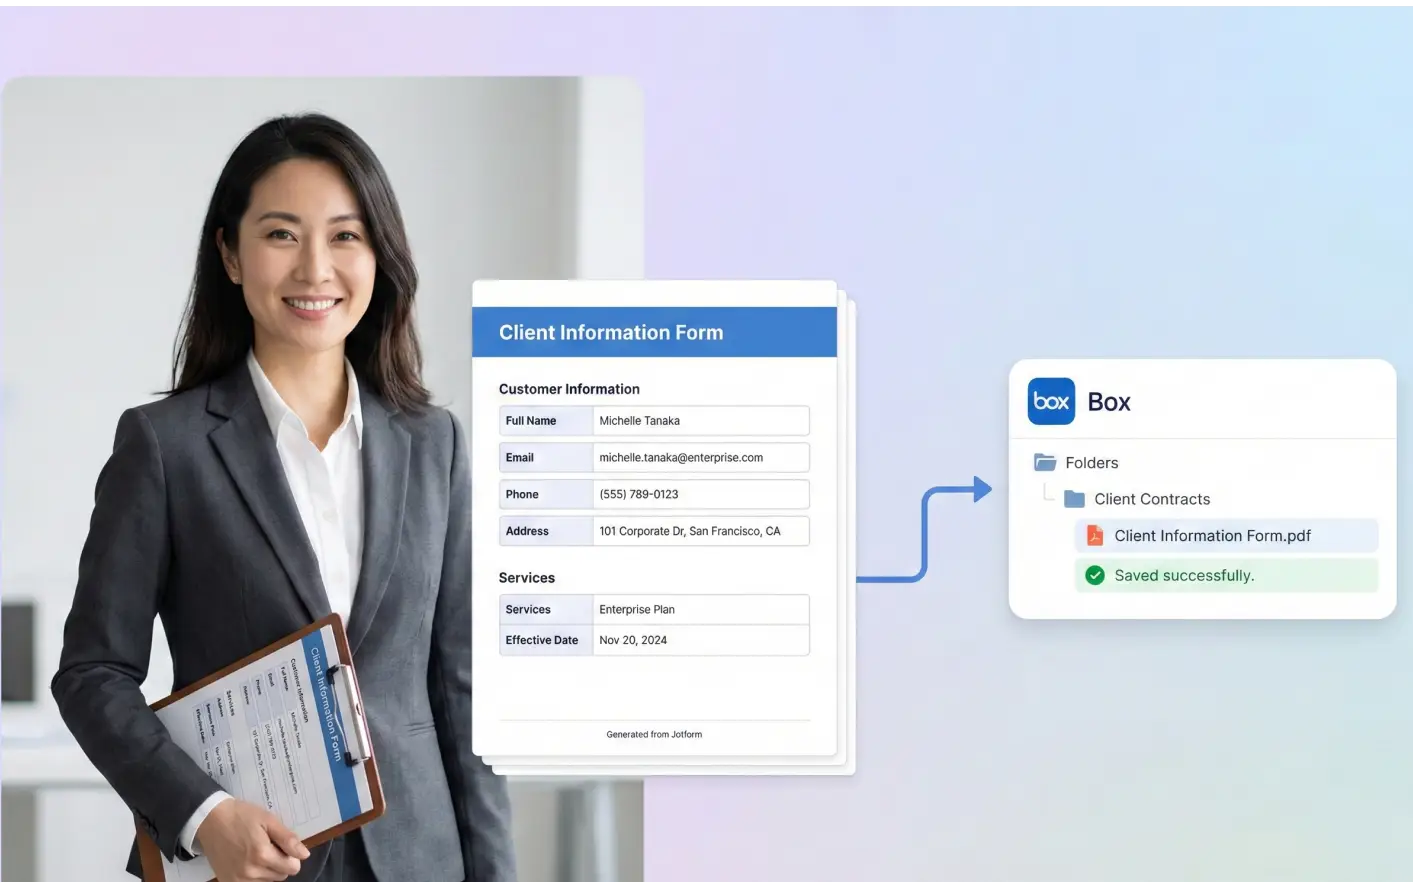This screenshot has height=882, width=1413.
Task: Click the Saved successfully message text
Action: 1184,575
